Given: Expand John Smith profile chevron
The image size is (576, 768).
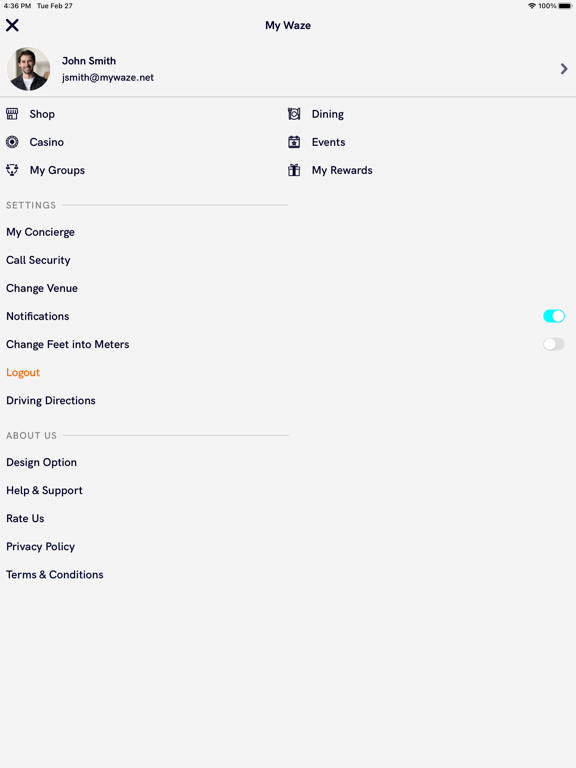Looking at the screenshot, I should (x=564, y=69).
